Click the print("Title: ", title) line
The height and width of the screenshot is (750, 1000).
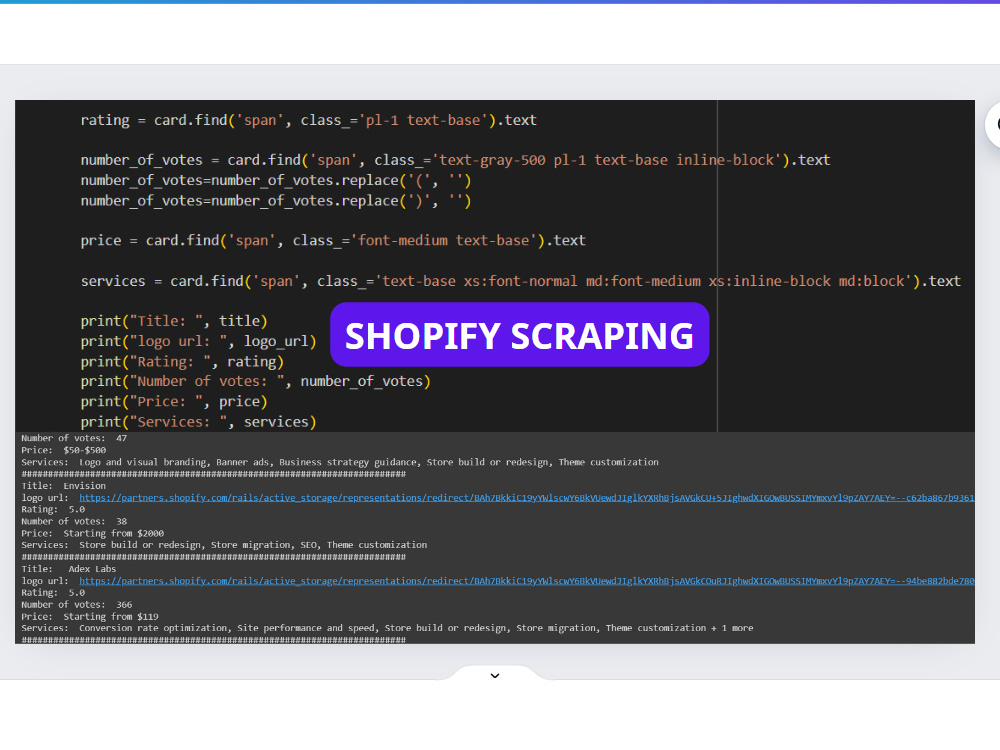[x=174, y=321]
